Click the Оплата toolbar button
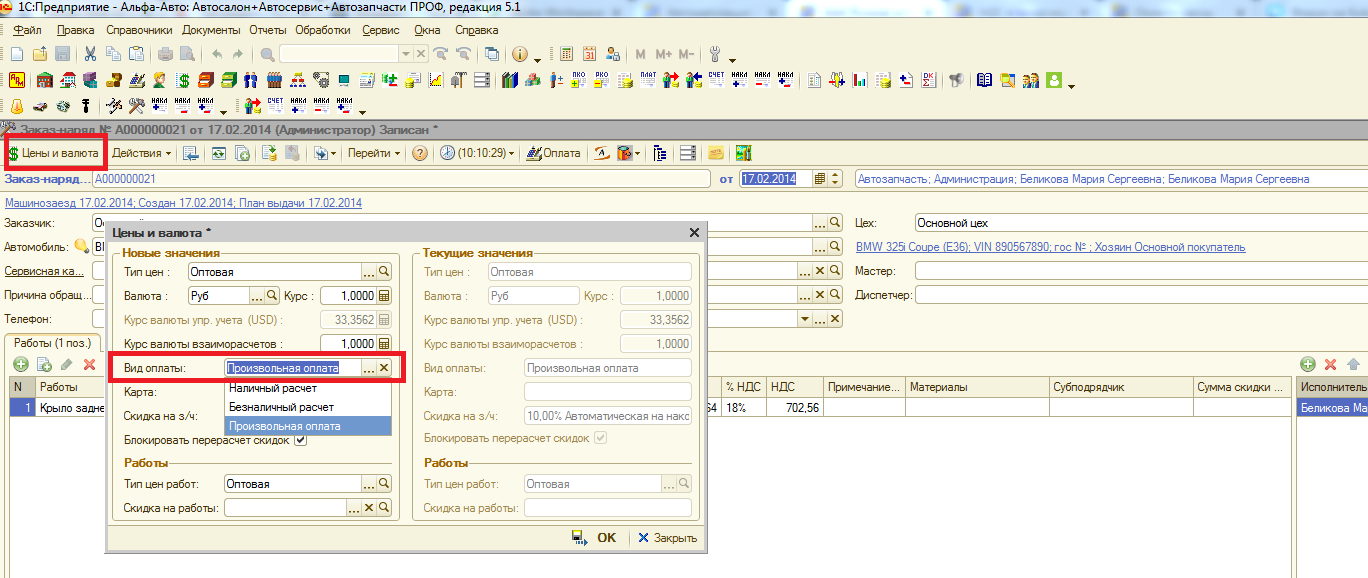 tap(553, 153)
